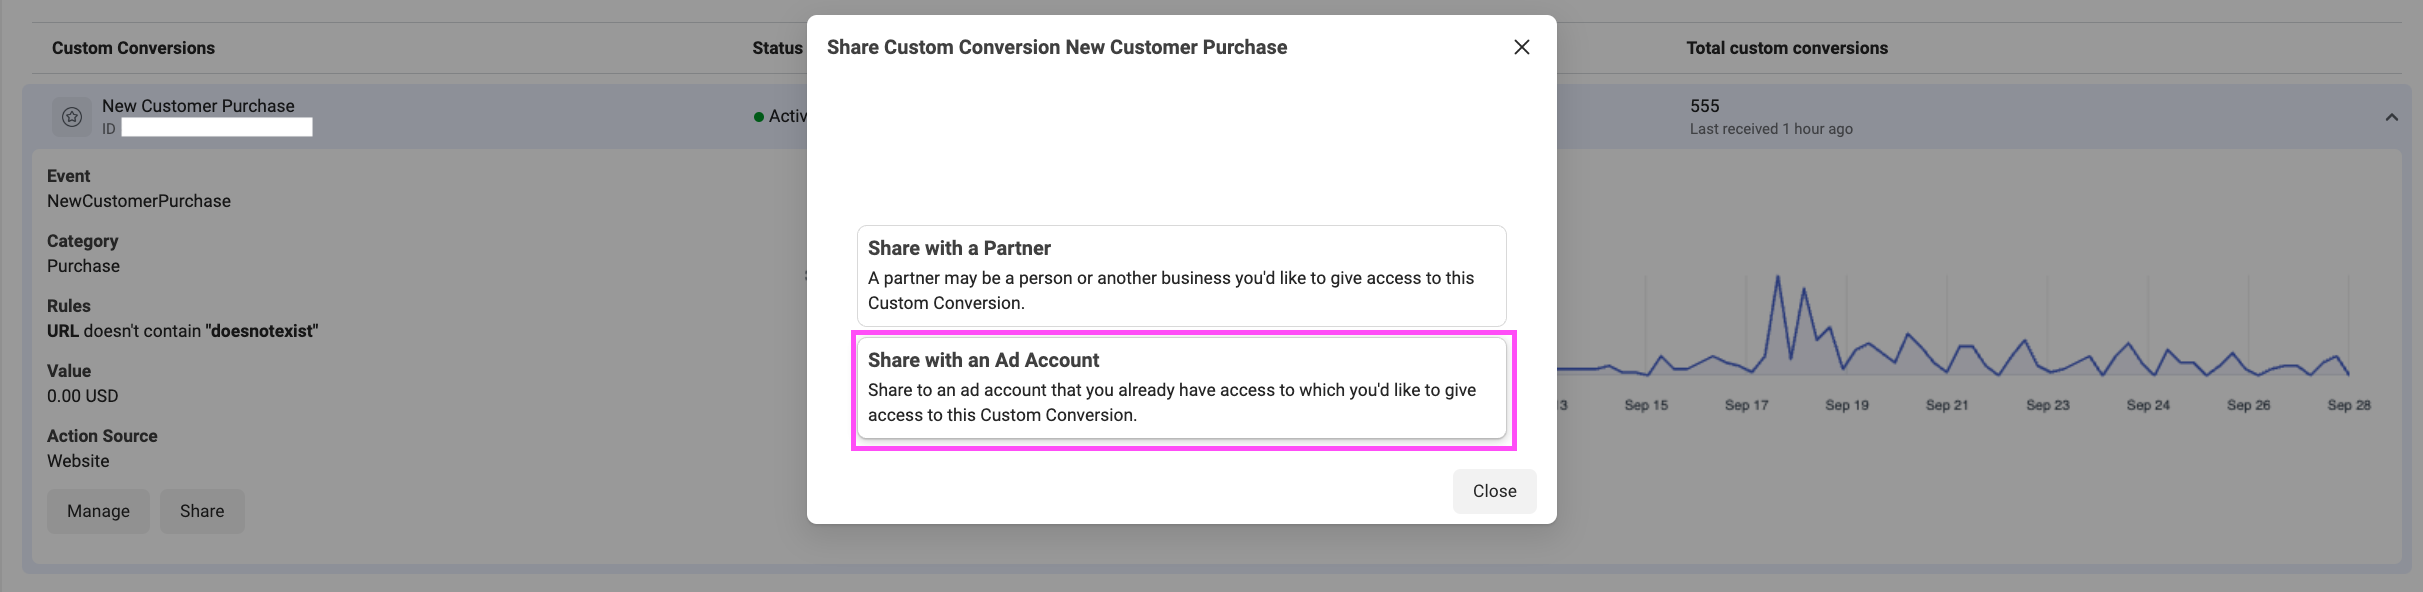Click the redacted ID field
2423x592 pixels.
(x=217, y=127)
